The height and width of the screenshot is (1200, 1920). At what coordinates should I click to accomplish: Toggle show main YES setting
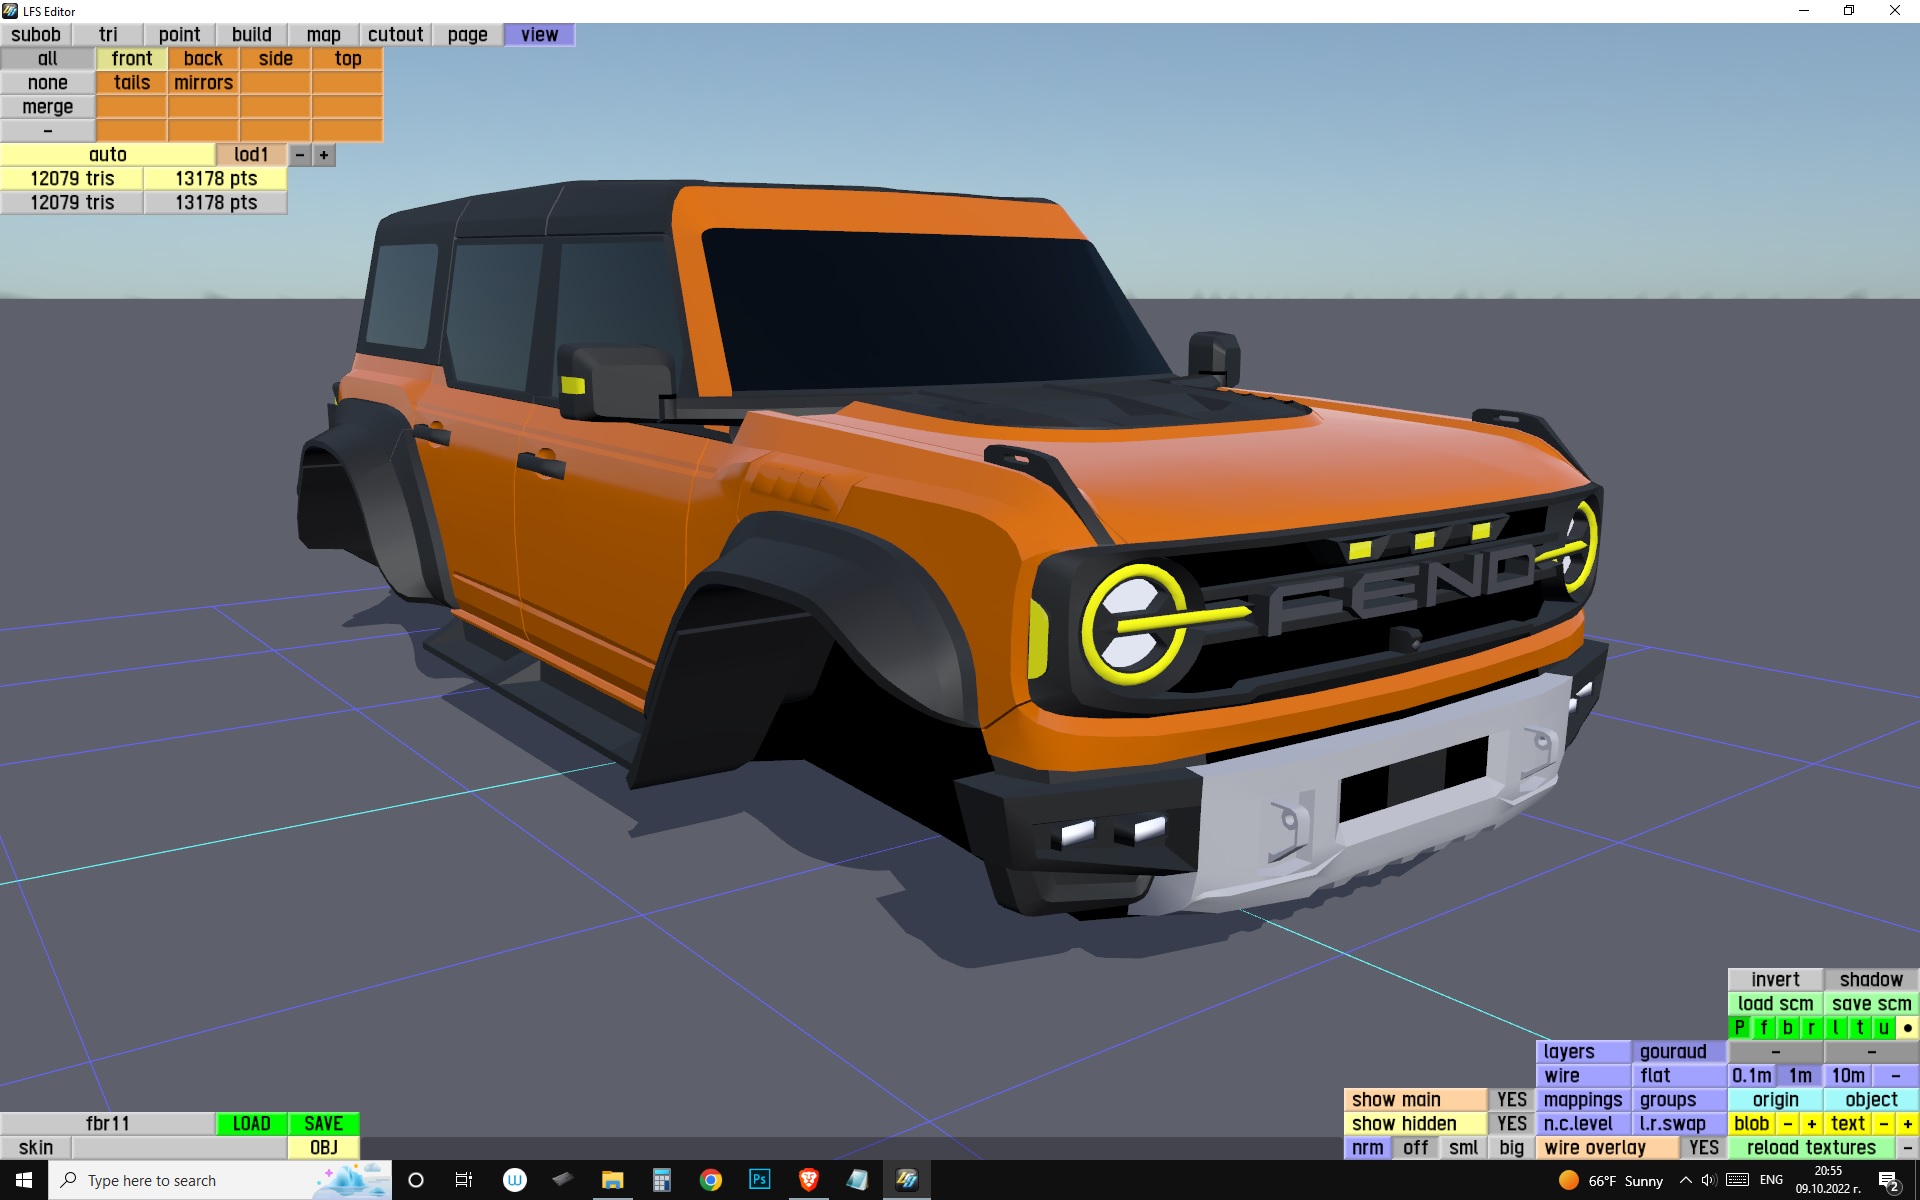click(1511, 1099)
